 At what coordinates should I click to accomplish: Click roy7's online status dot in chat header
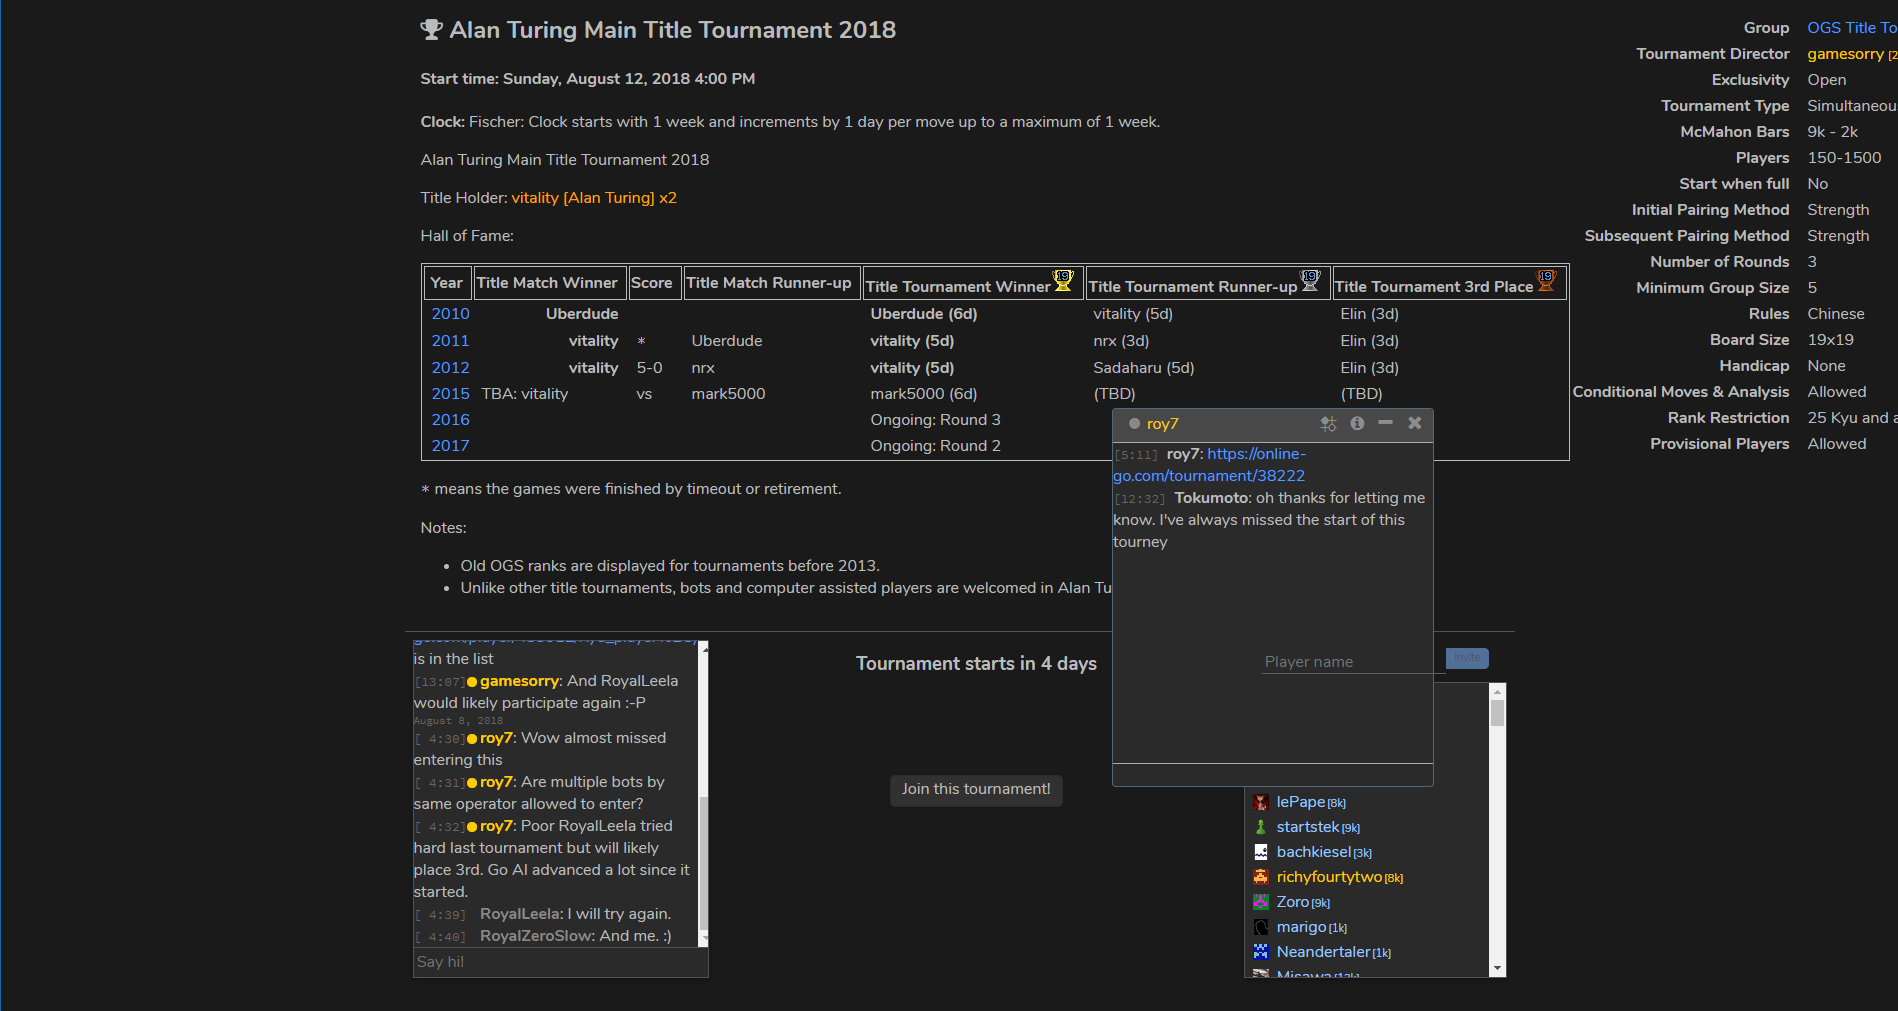point(1134,424)
